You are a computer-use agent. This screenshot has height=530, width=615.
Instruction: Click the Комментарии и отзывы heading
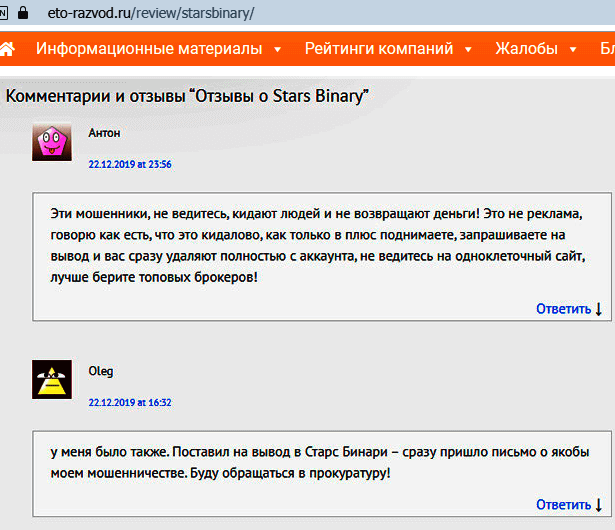click(188, 96)
